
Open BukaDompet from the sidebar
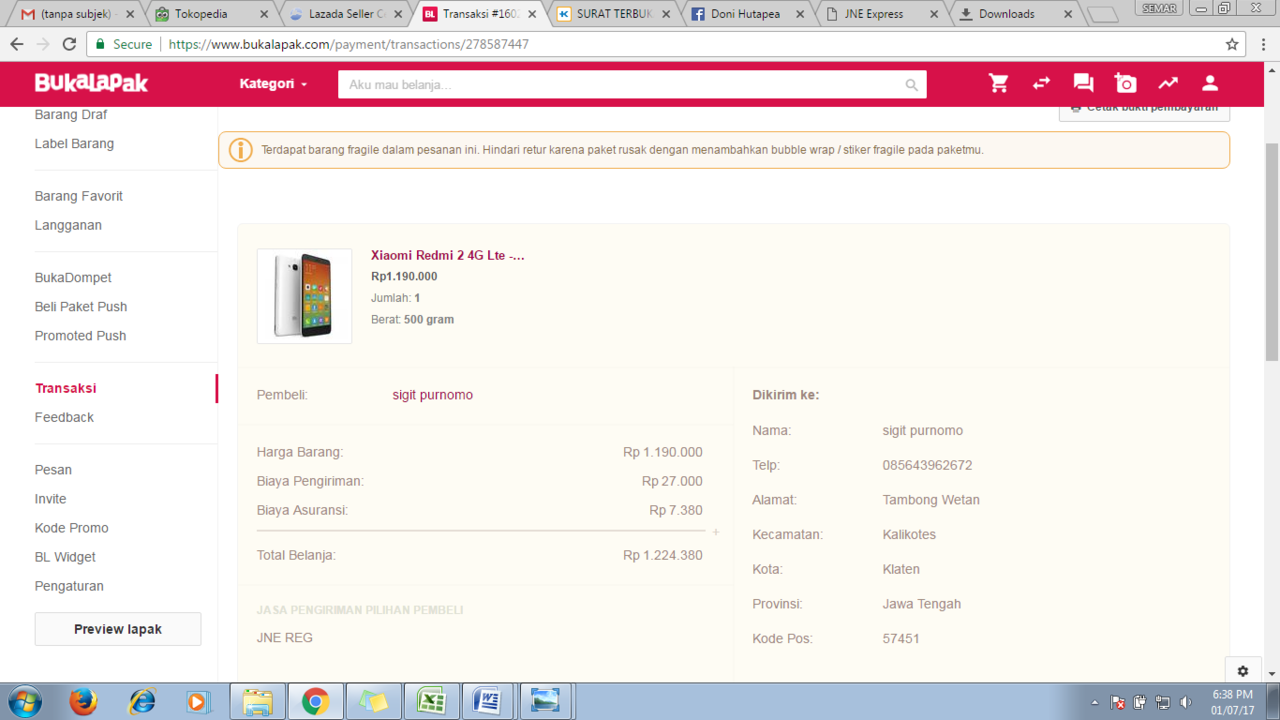pyautogui.click(x=73, y=278)
